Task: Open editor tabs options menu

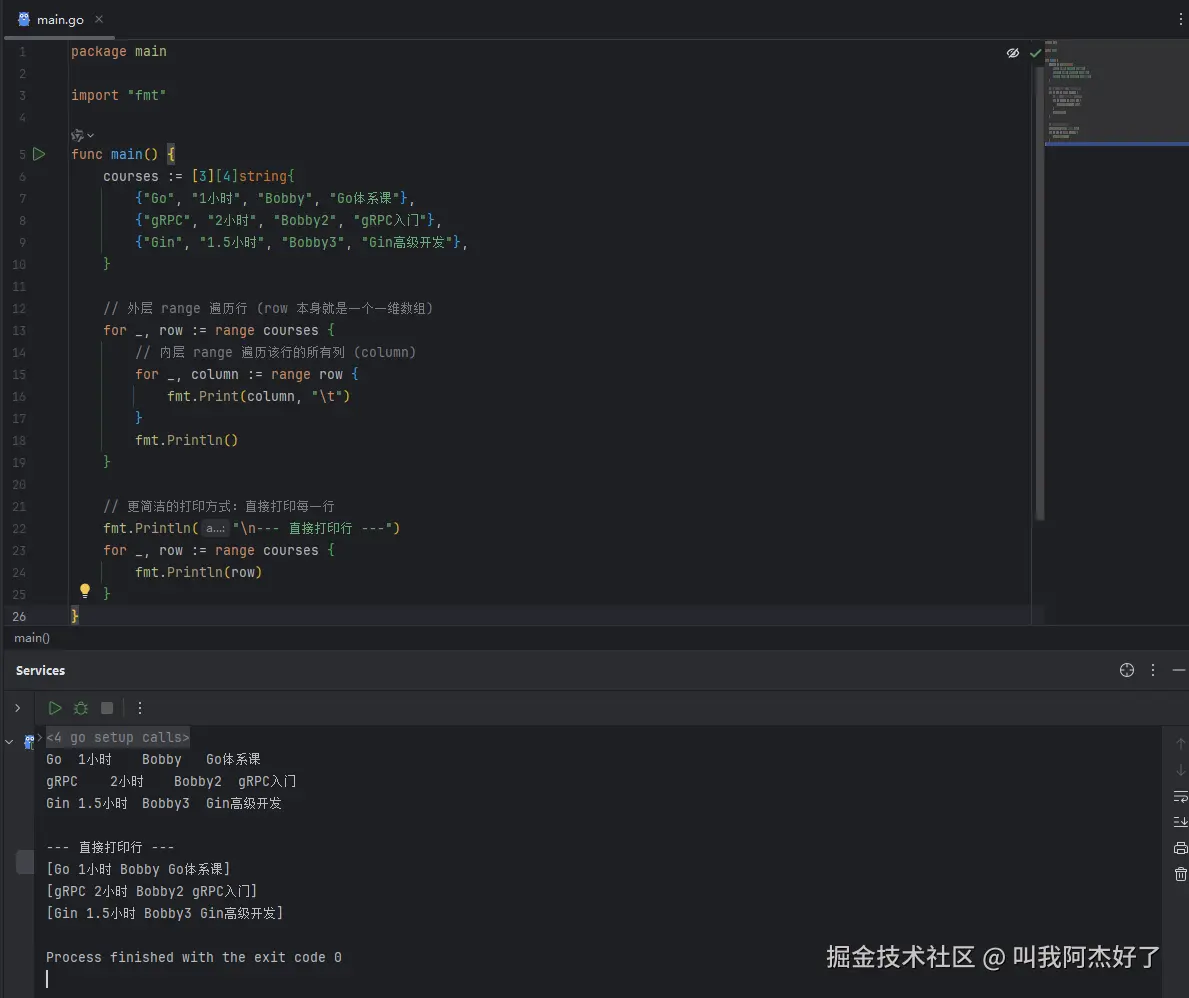Action: (x=1180, y=20)
